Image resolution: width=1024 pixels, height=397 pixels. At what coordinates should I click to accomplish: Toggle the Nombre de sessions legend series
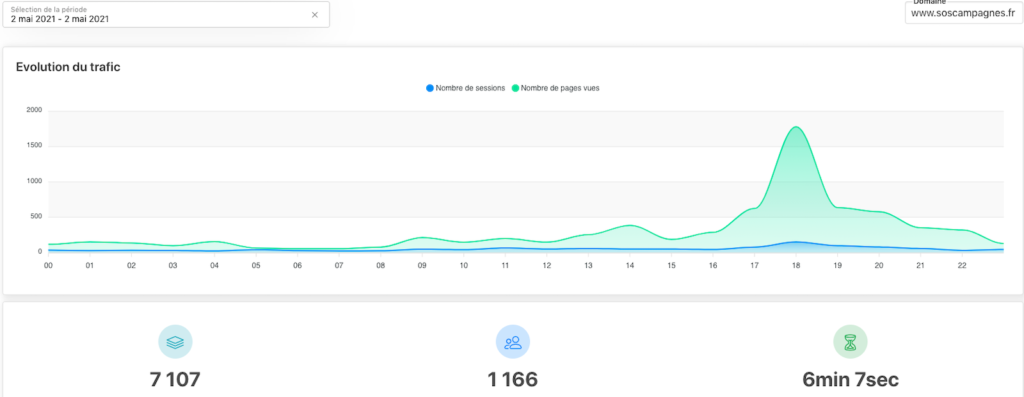point(465,88)
